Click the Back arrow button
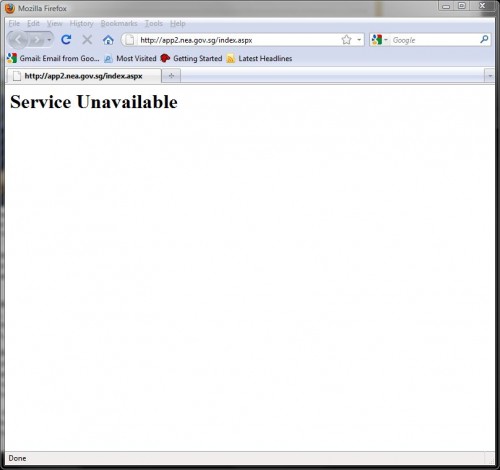This screenshot has height=470, width=500. tap(18, 40)
